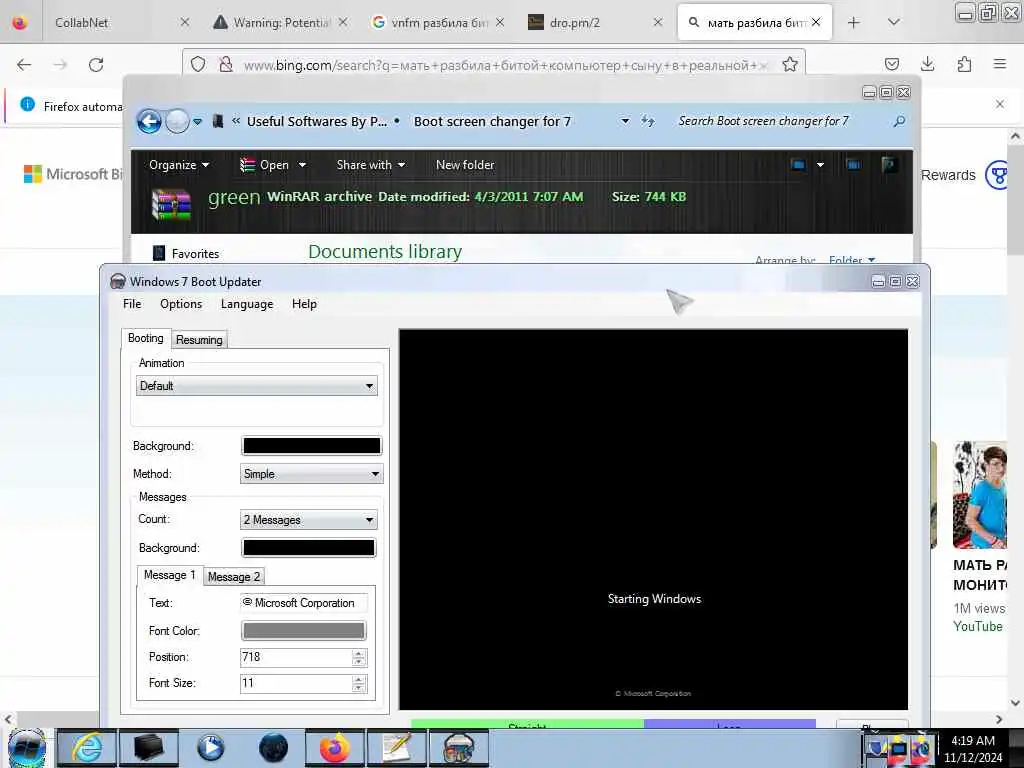Click the Windows Start orb
This screenshot has width=1024, height=768.
tap(27, 748)
